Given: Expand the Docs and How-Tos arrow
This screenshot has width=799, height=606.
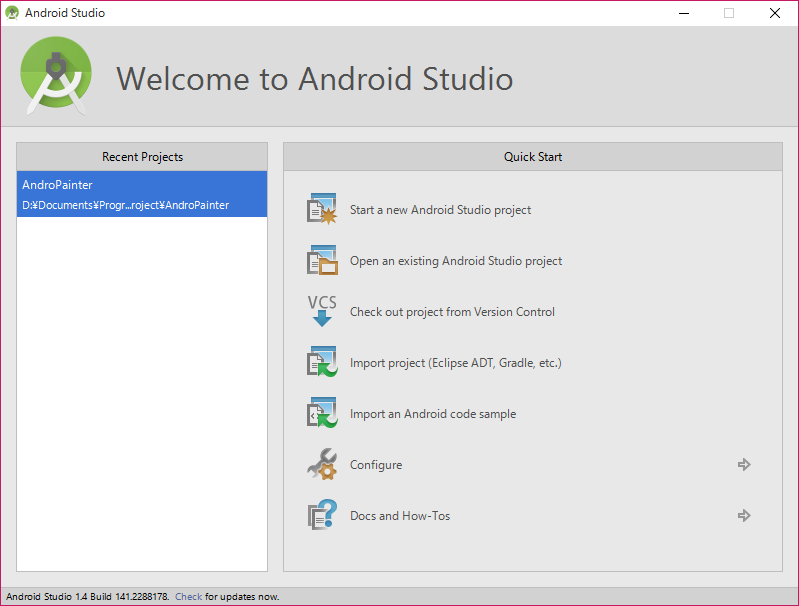Looking at the screenshot, I should click(x=744, y=516).
